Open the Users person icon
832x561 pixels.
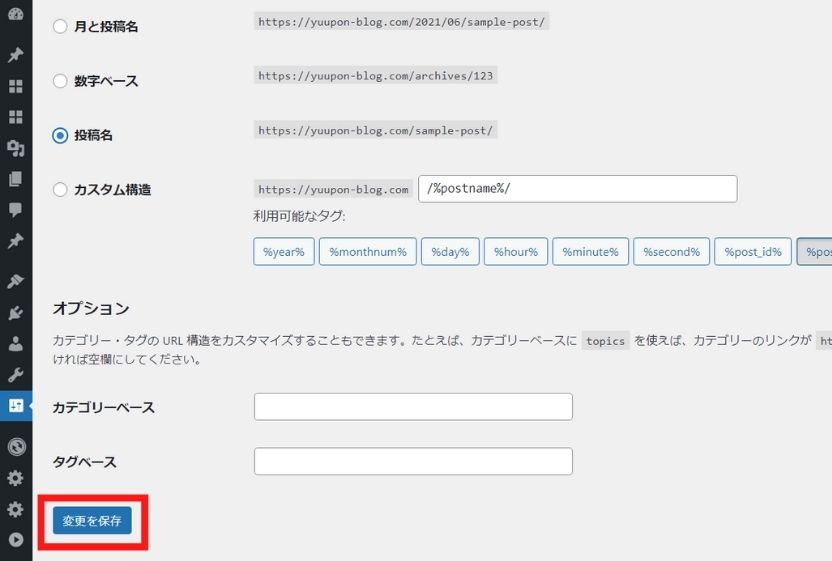coord(15,344)
